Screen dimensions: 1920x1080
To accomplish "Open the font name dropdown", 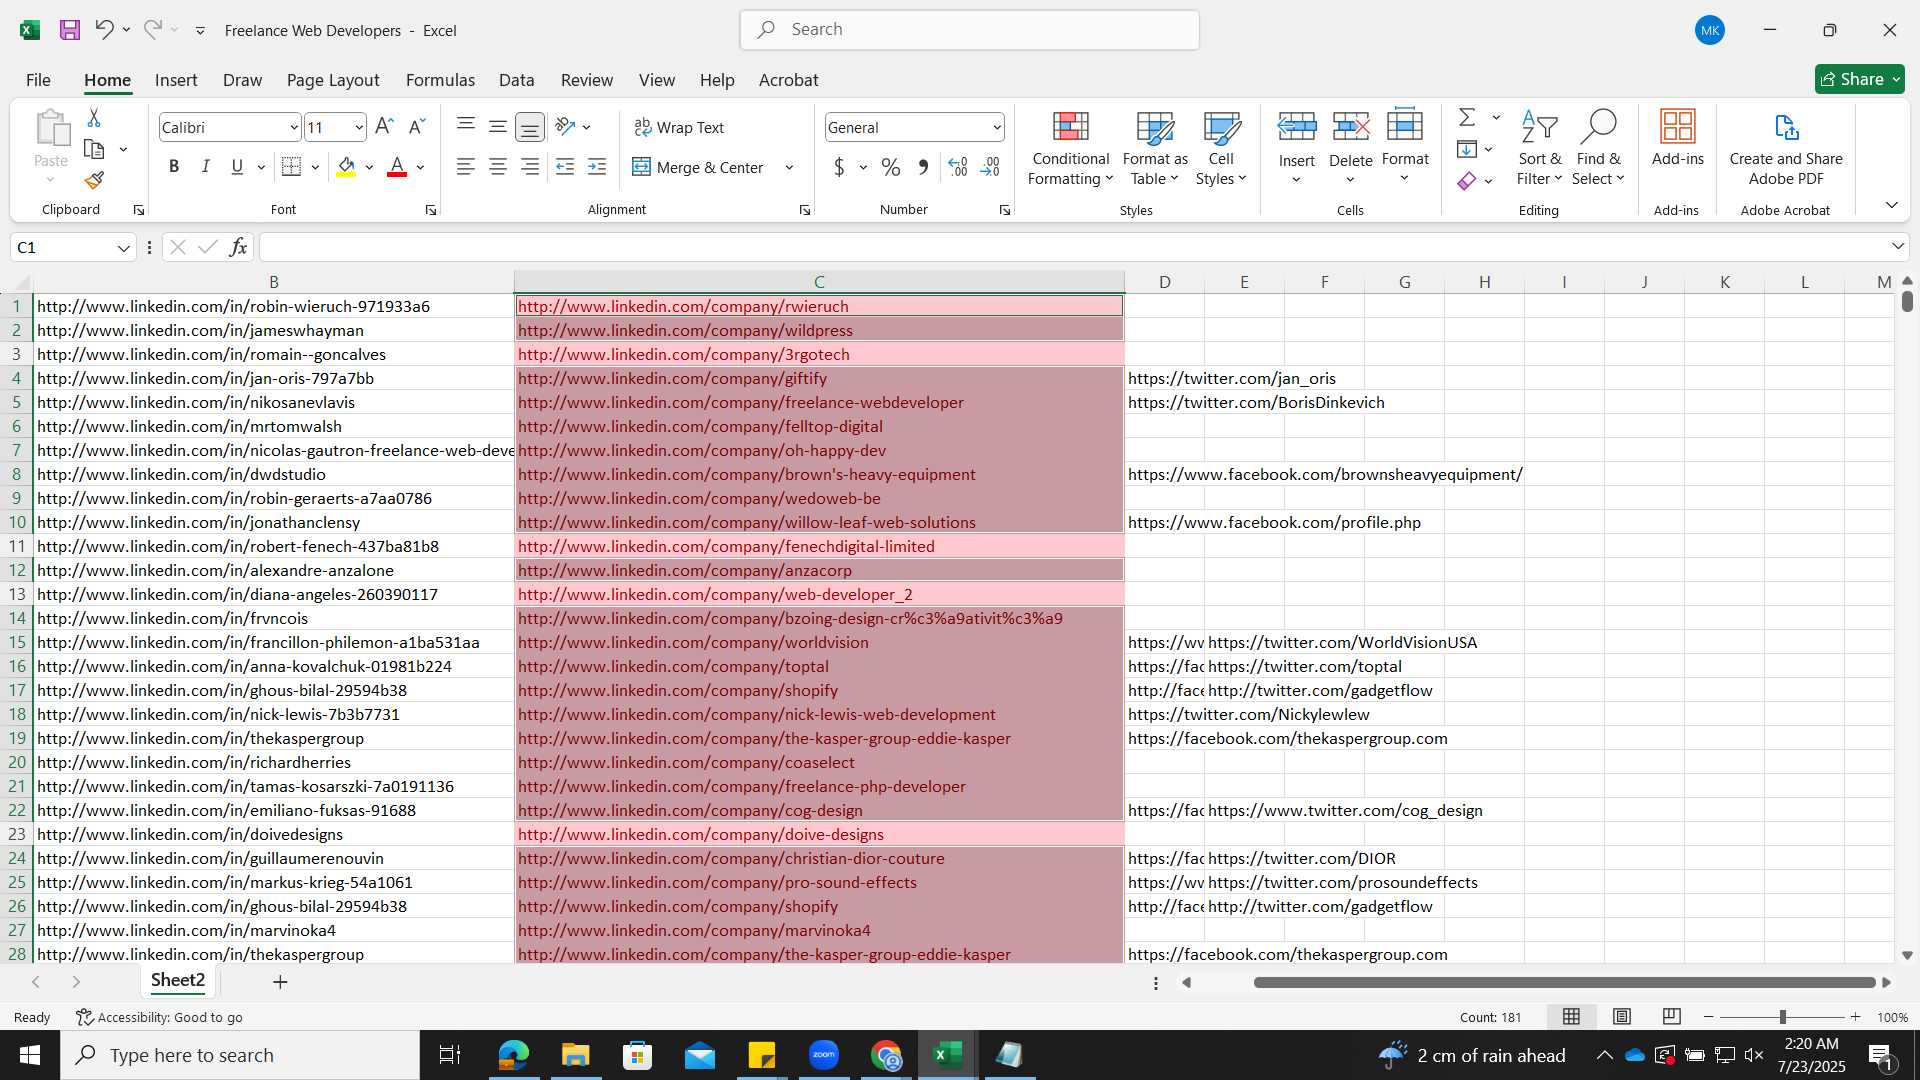I will pos(293,127).
